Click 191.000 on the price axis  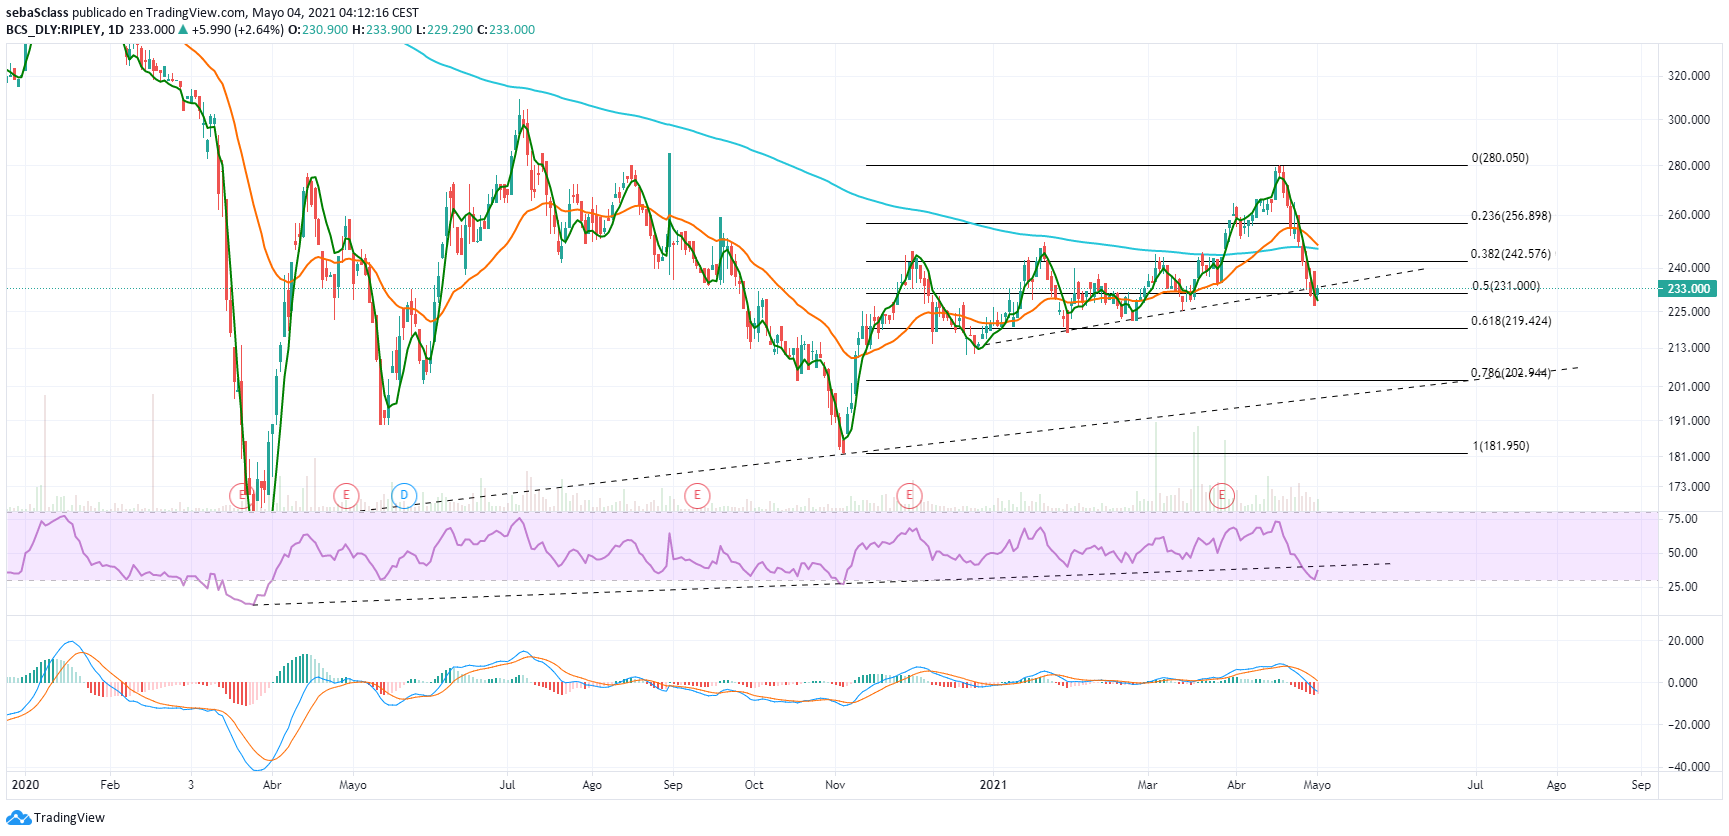[x=1689, y=421]
